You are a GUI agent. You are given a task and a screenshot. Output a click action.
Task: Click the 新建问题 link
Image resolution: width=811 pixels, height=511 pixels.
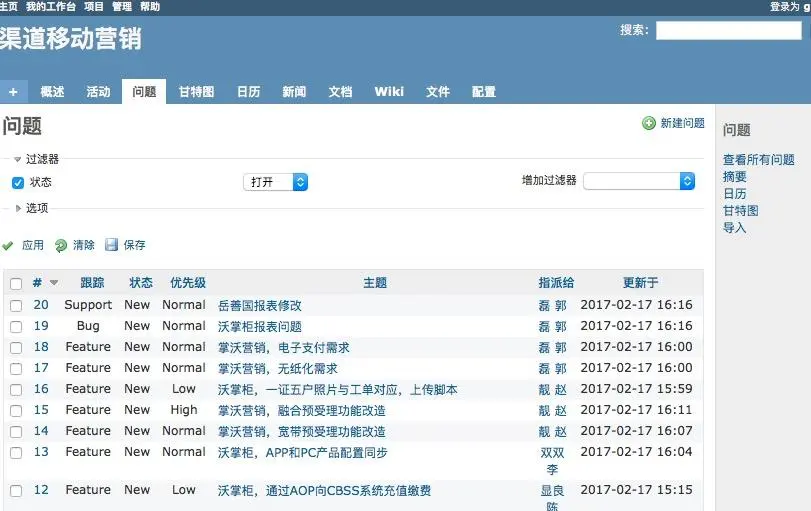click(x=682, y=123)
